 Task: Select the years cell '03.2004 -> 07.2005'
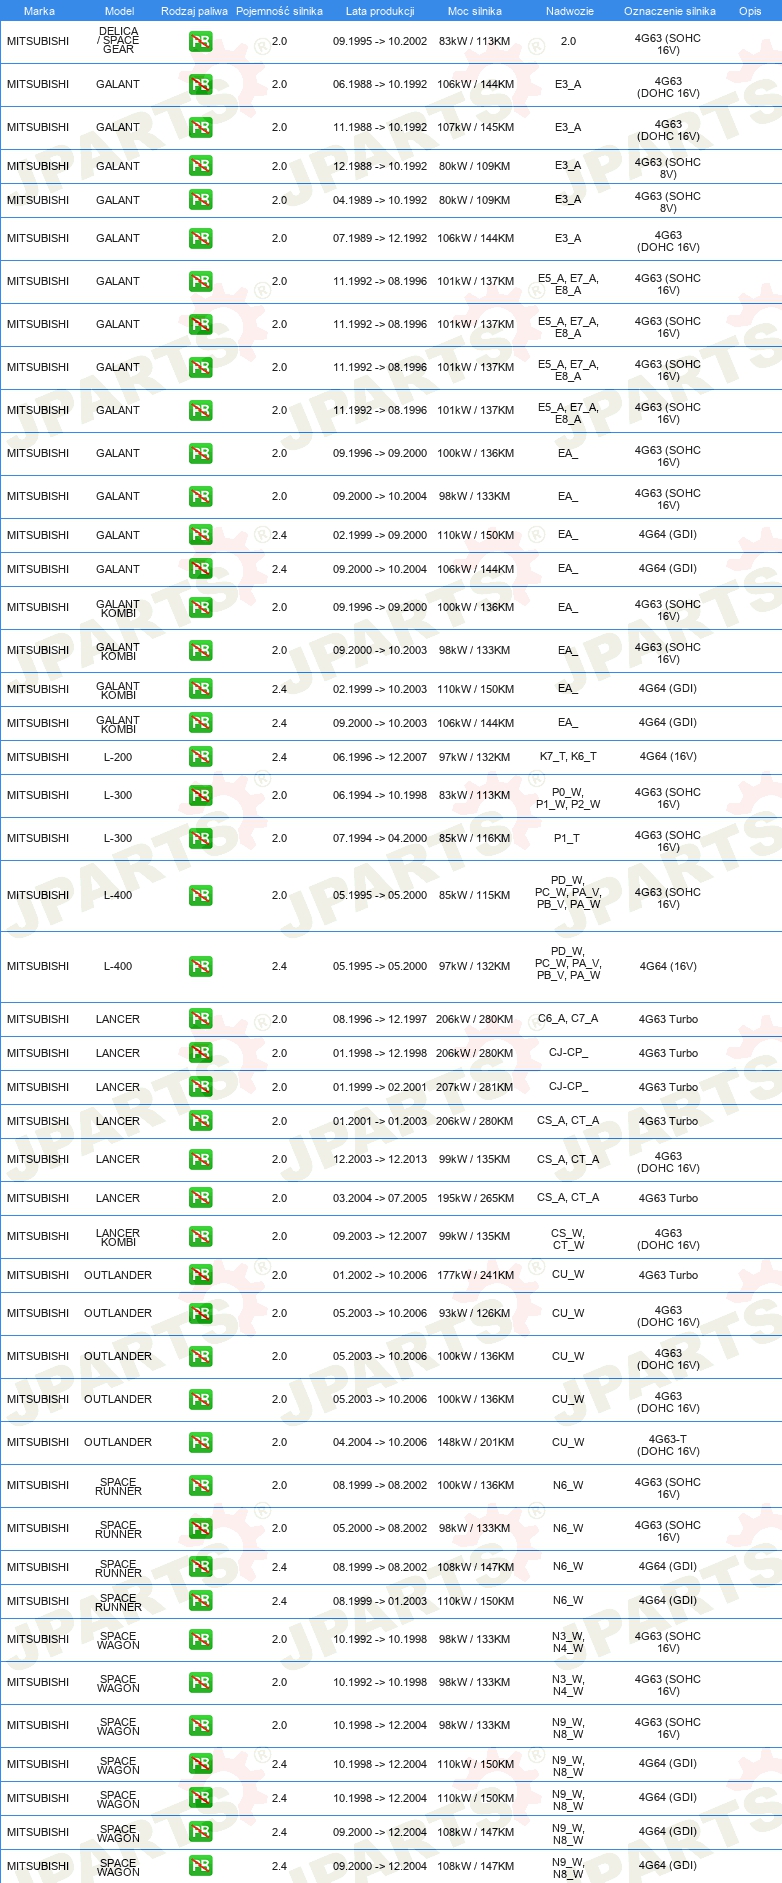coord(380,1198)
